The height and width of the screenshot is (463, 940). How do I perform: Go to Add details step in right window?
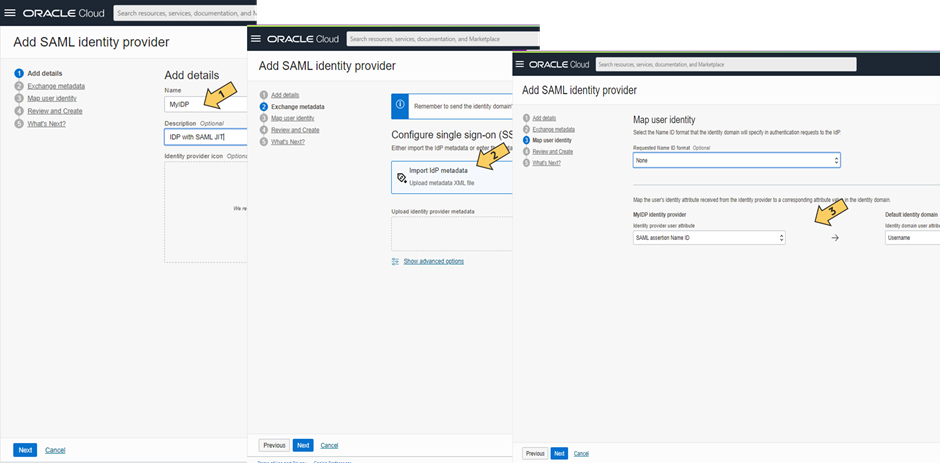pyautogui.click(x=544, y=118)
